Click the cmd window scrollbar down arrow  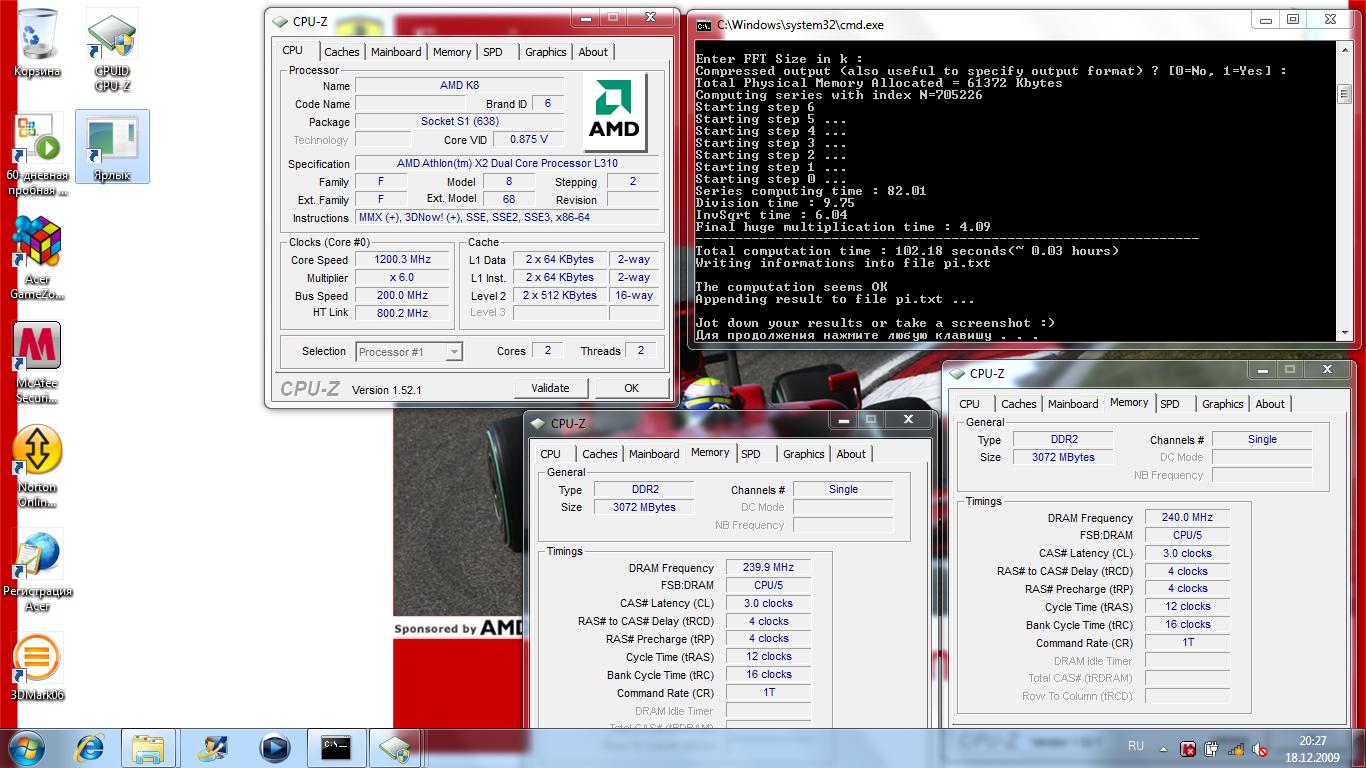point(1344,335)
